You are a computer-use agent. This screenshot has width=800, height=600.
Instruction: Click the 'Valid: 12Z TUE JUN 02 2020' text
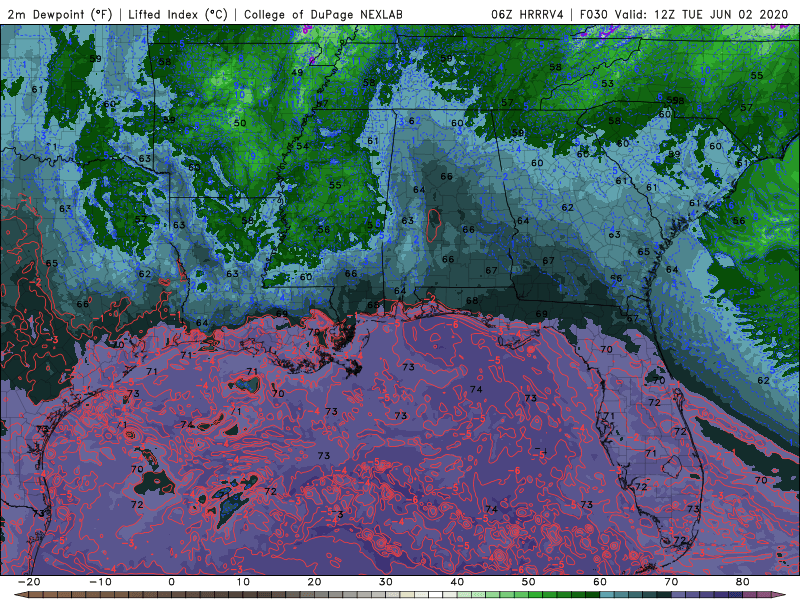click(x=702, y=15)
